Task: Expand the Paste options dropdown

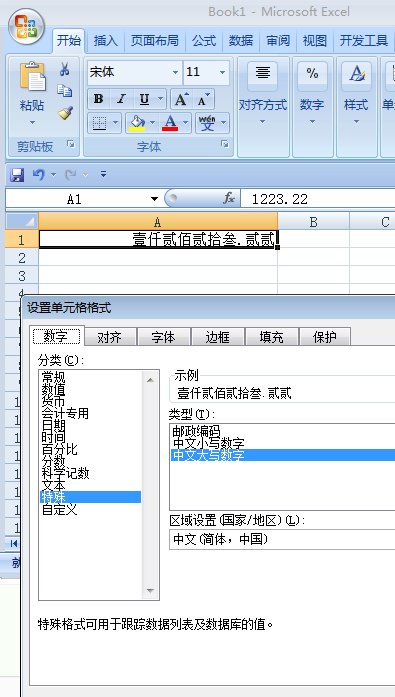Action: tap(32, 122)
